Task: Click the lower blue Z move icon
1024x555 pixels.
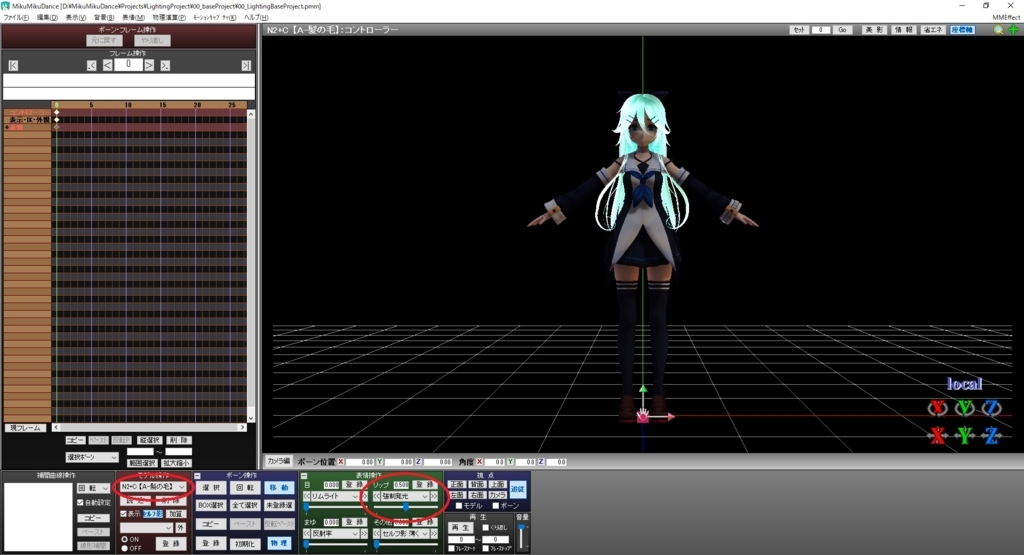Action: point(991,435)
